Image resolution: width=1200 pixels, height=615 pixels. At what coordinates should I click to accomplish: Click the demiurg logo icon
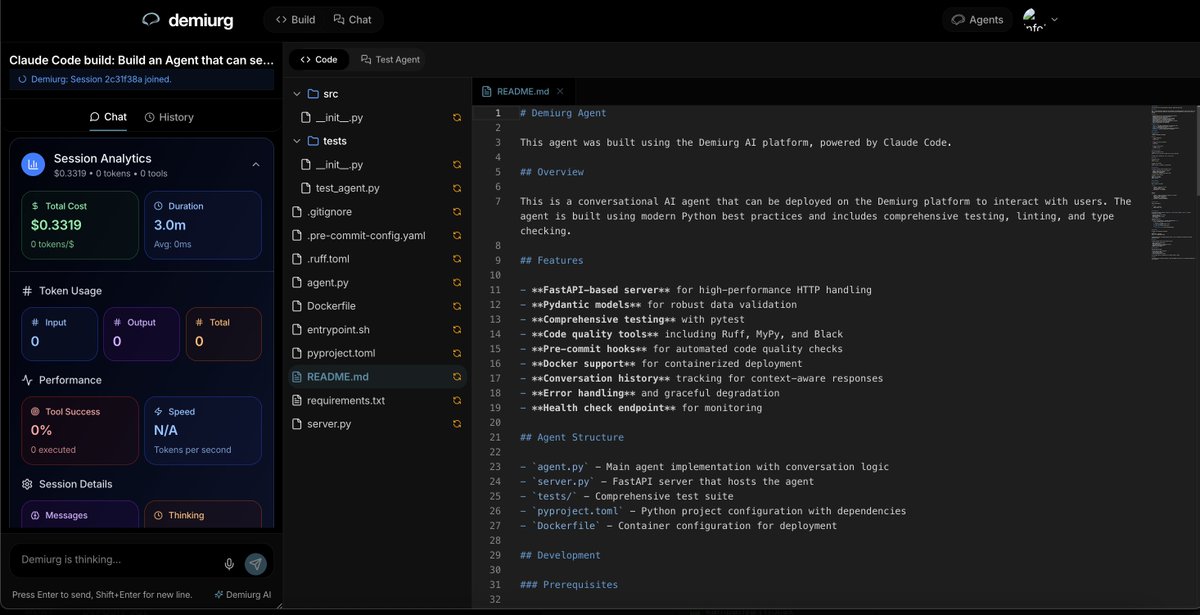pyautogui.click(x=151, y=19)
